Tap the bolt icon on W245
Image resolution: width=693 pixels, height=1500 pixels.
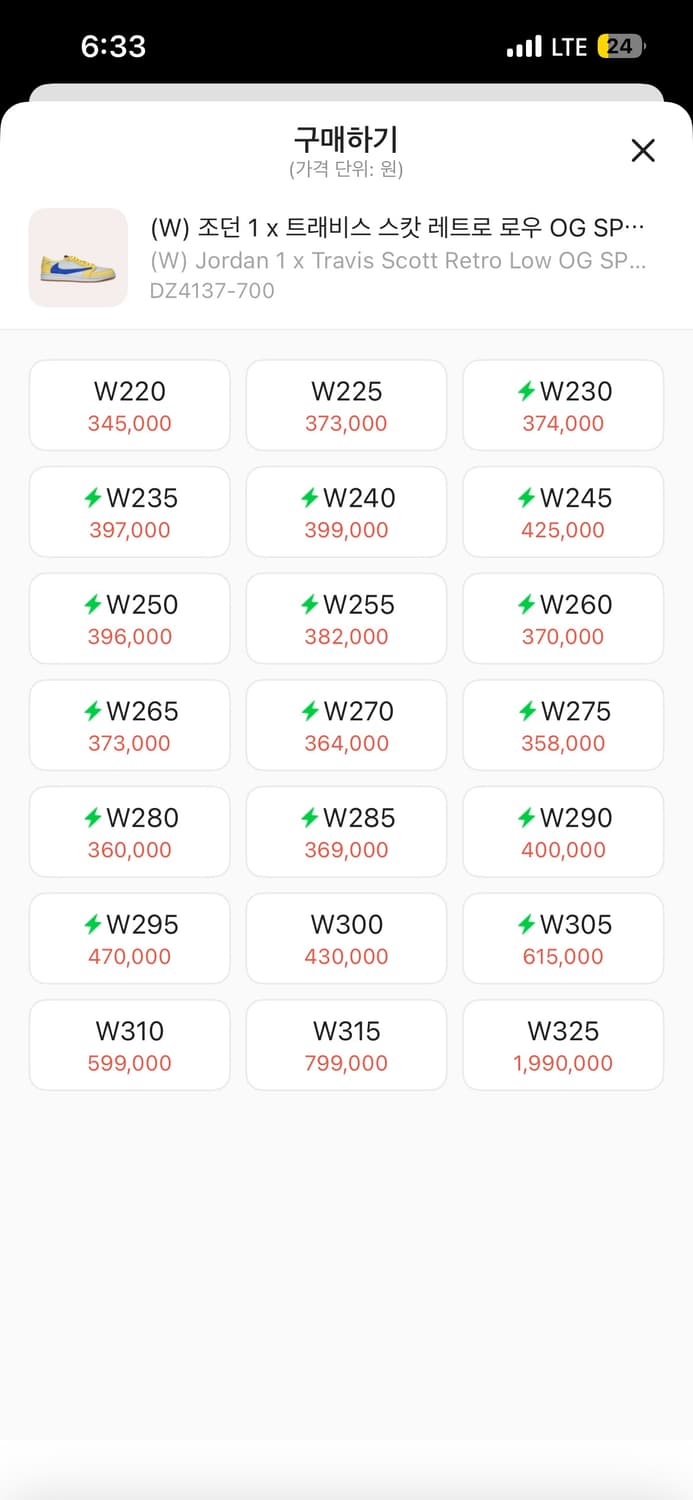point(526,498)
